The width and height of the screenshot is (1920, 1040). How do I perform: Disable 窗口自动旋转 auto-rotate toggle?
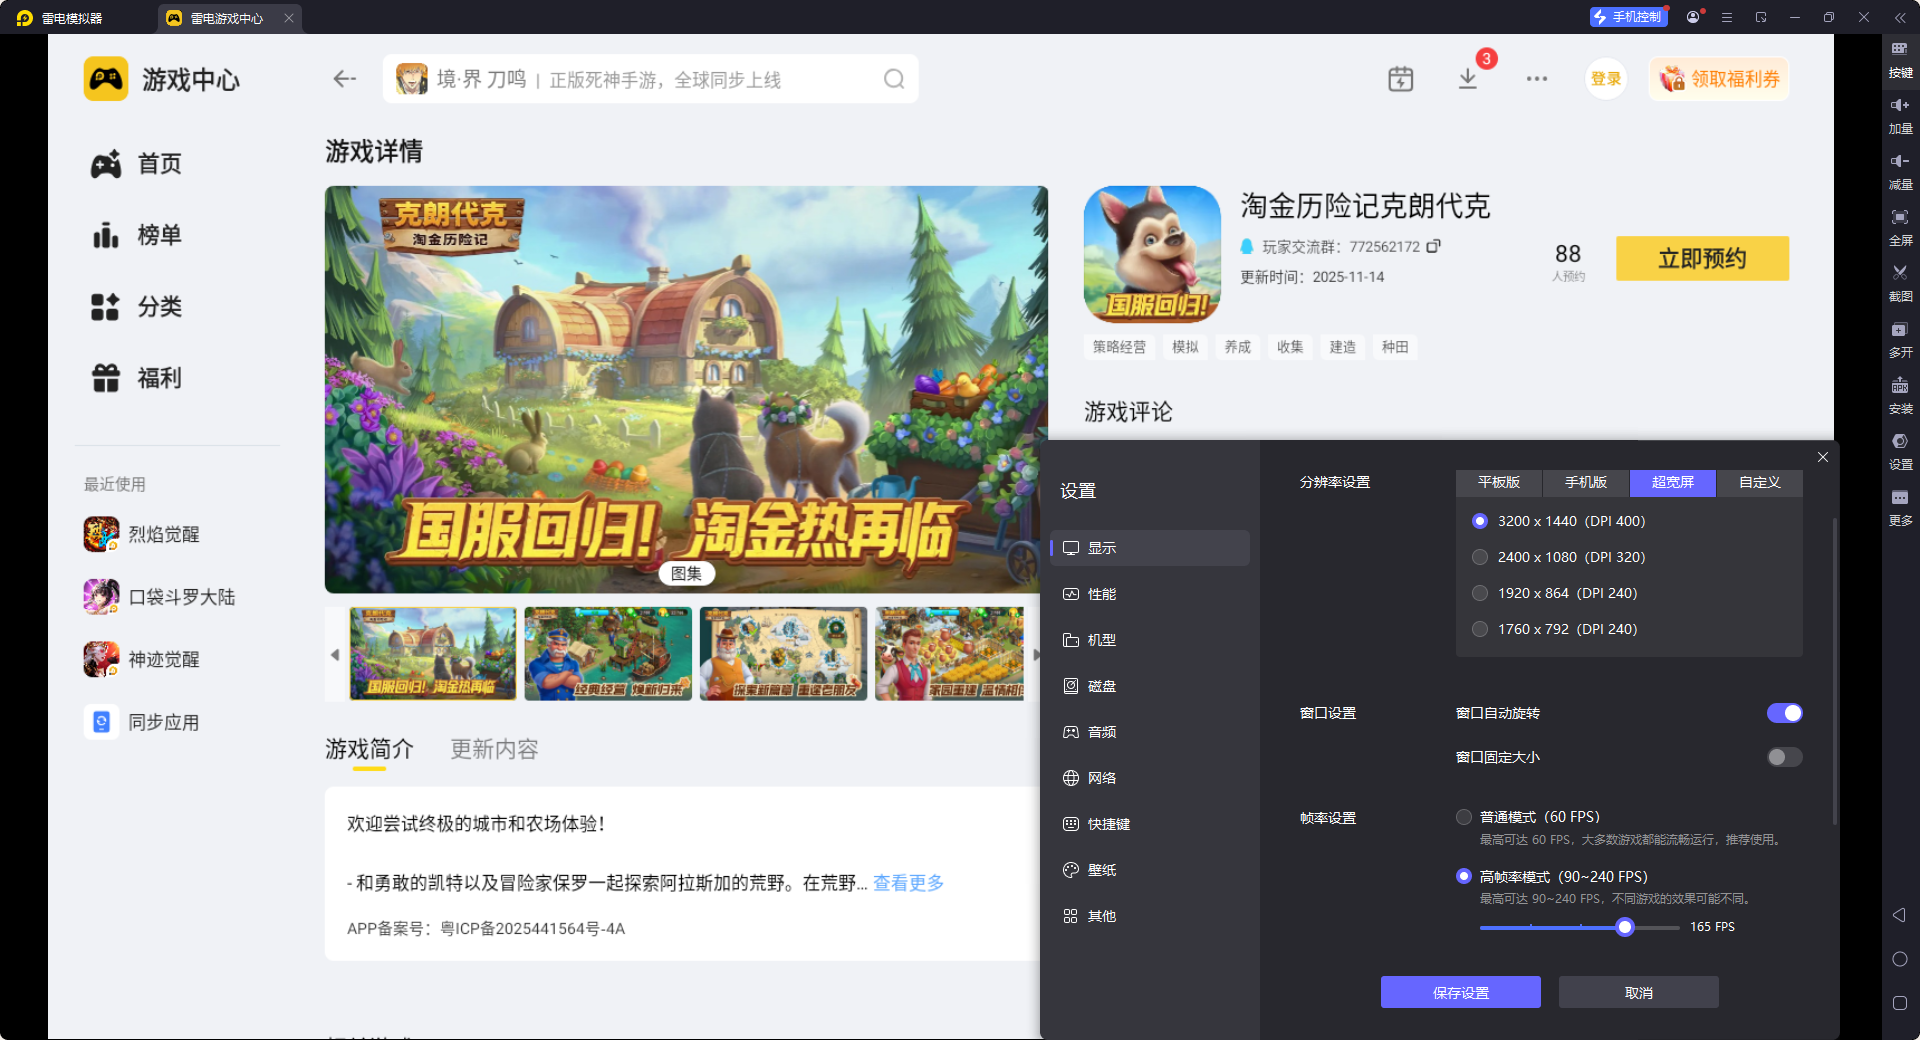(x=1784, y=713)
